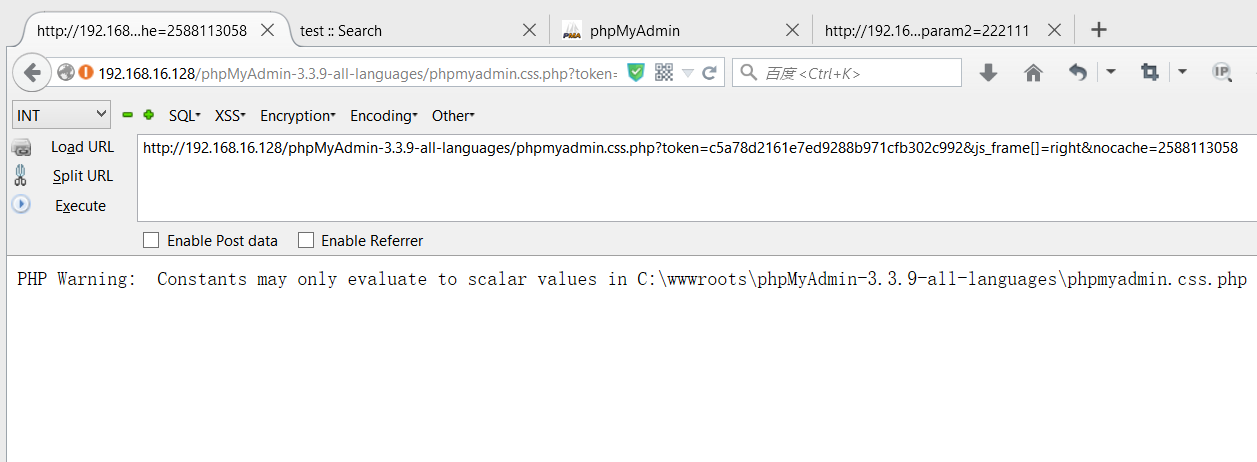Viewport: 1257px width, 462px height.
Task: Click the browser back arrow button
Action: point(31,72)
